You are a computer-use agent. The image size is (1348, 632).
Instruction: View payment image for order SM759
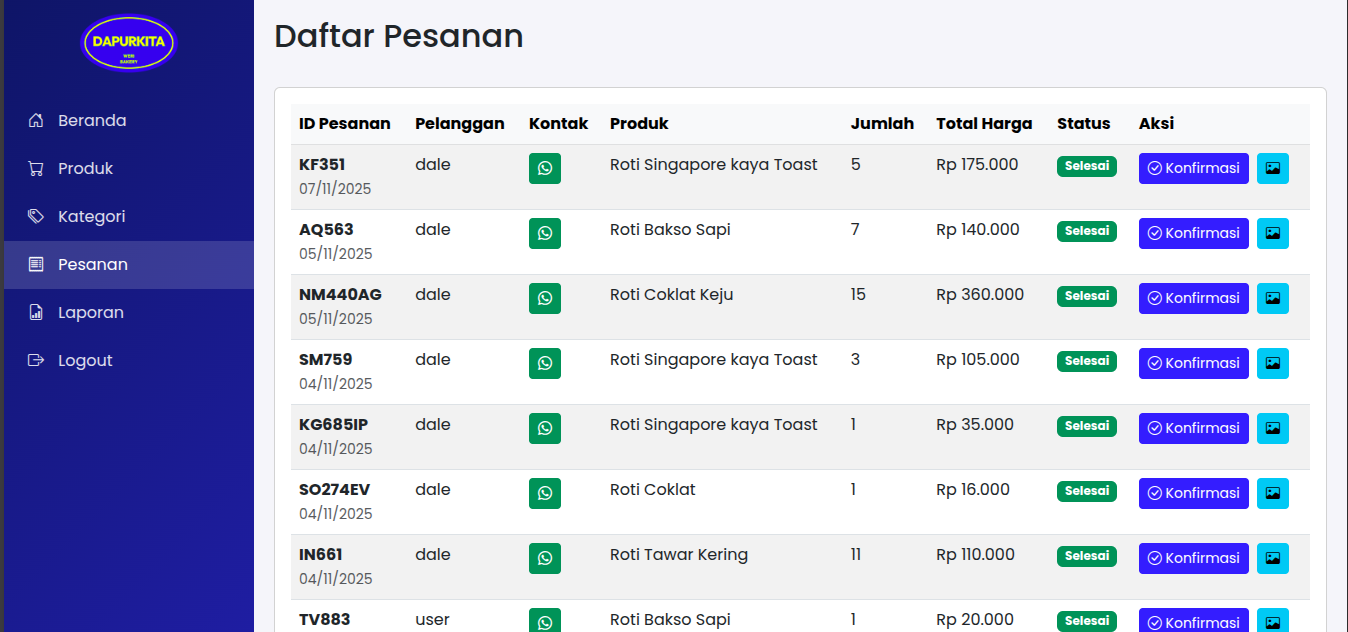(1273, 363)
